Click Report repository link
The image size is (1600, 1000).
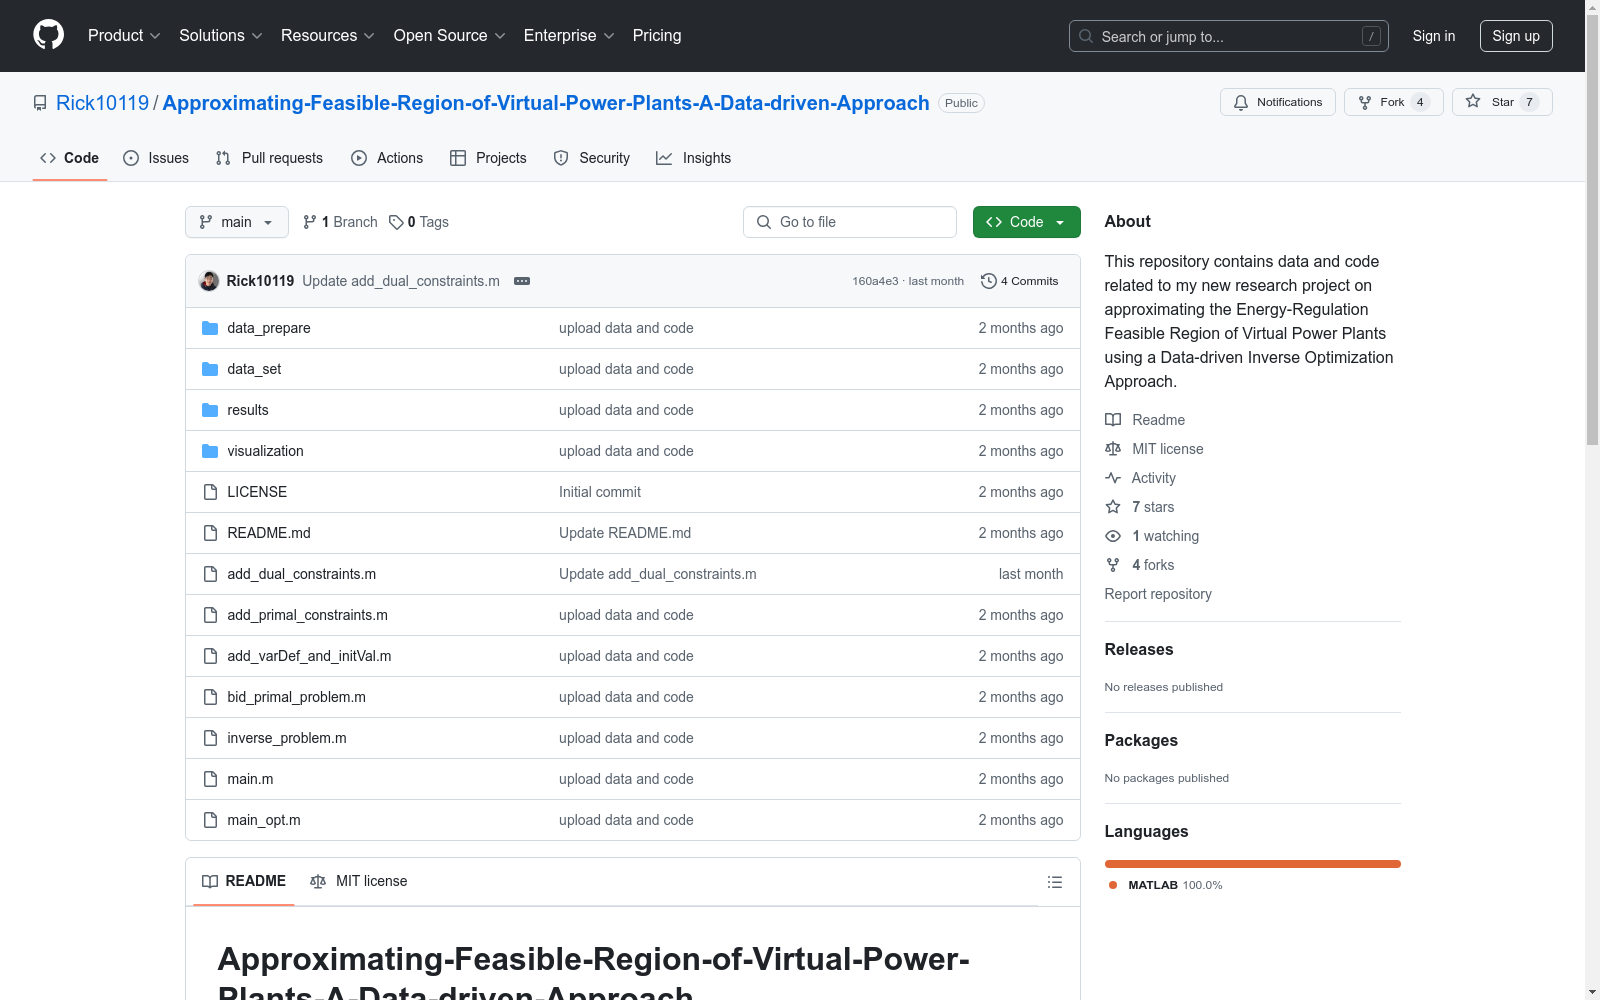(1158, 594)
